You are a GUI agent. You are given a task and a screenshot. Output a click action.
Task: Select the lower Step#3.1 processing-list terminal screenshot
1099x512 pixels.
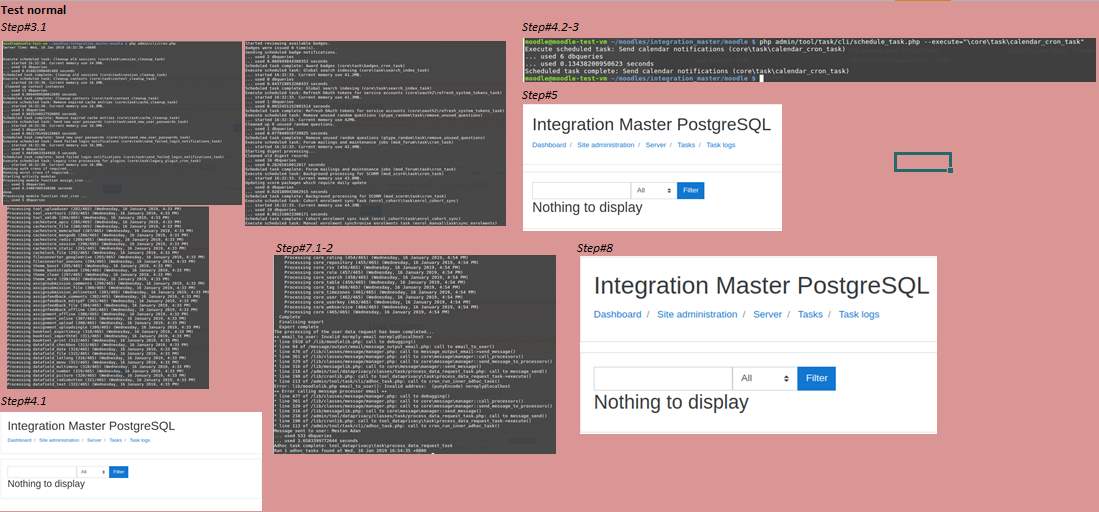tap(108, 297)
